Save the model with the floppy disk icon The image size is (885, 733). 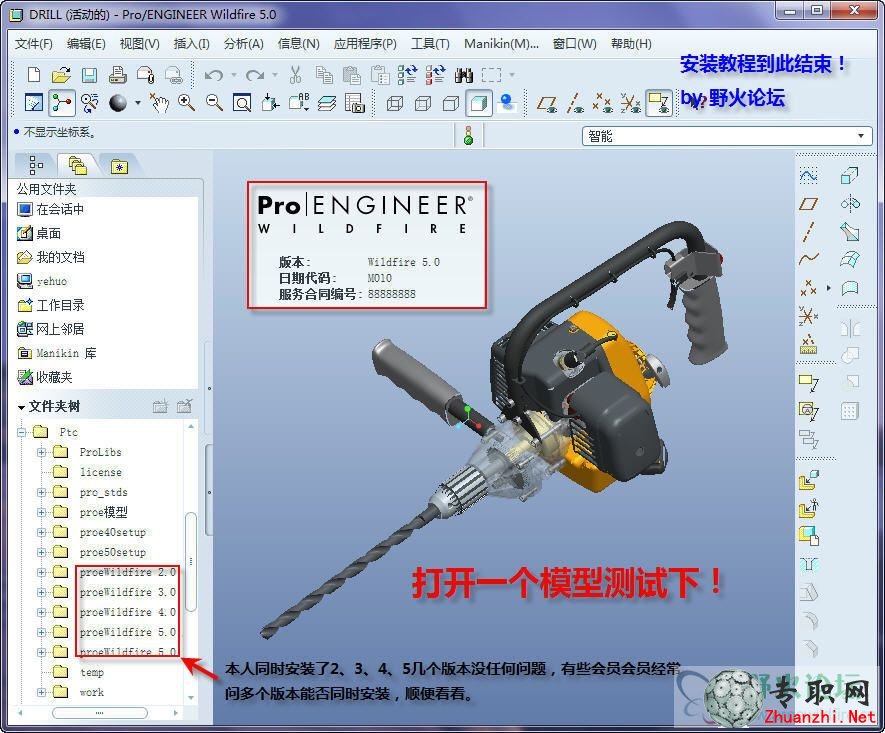(x=89, y=74)
